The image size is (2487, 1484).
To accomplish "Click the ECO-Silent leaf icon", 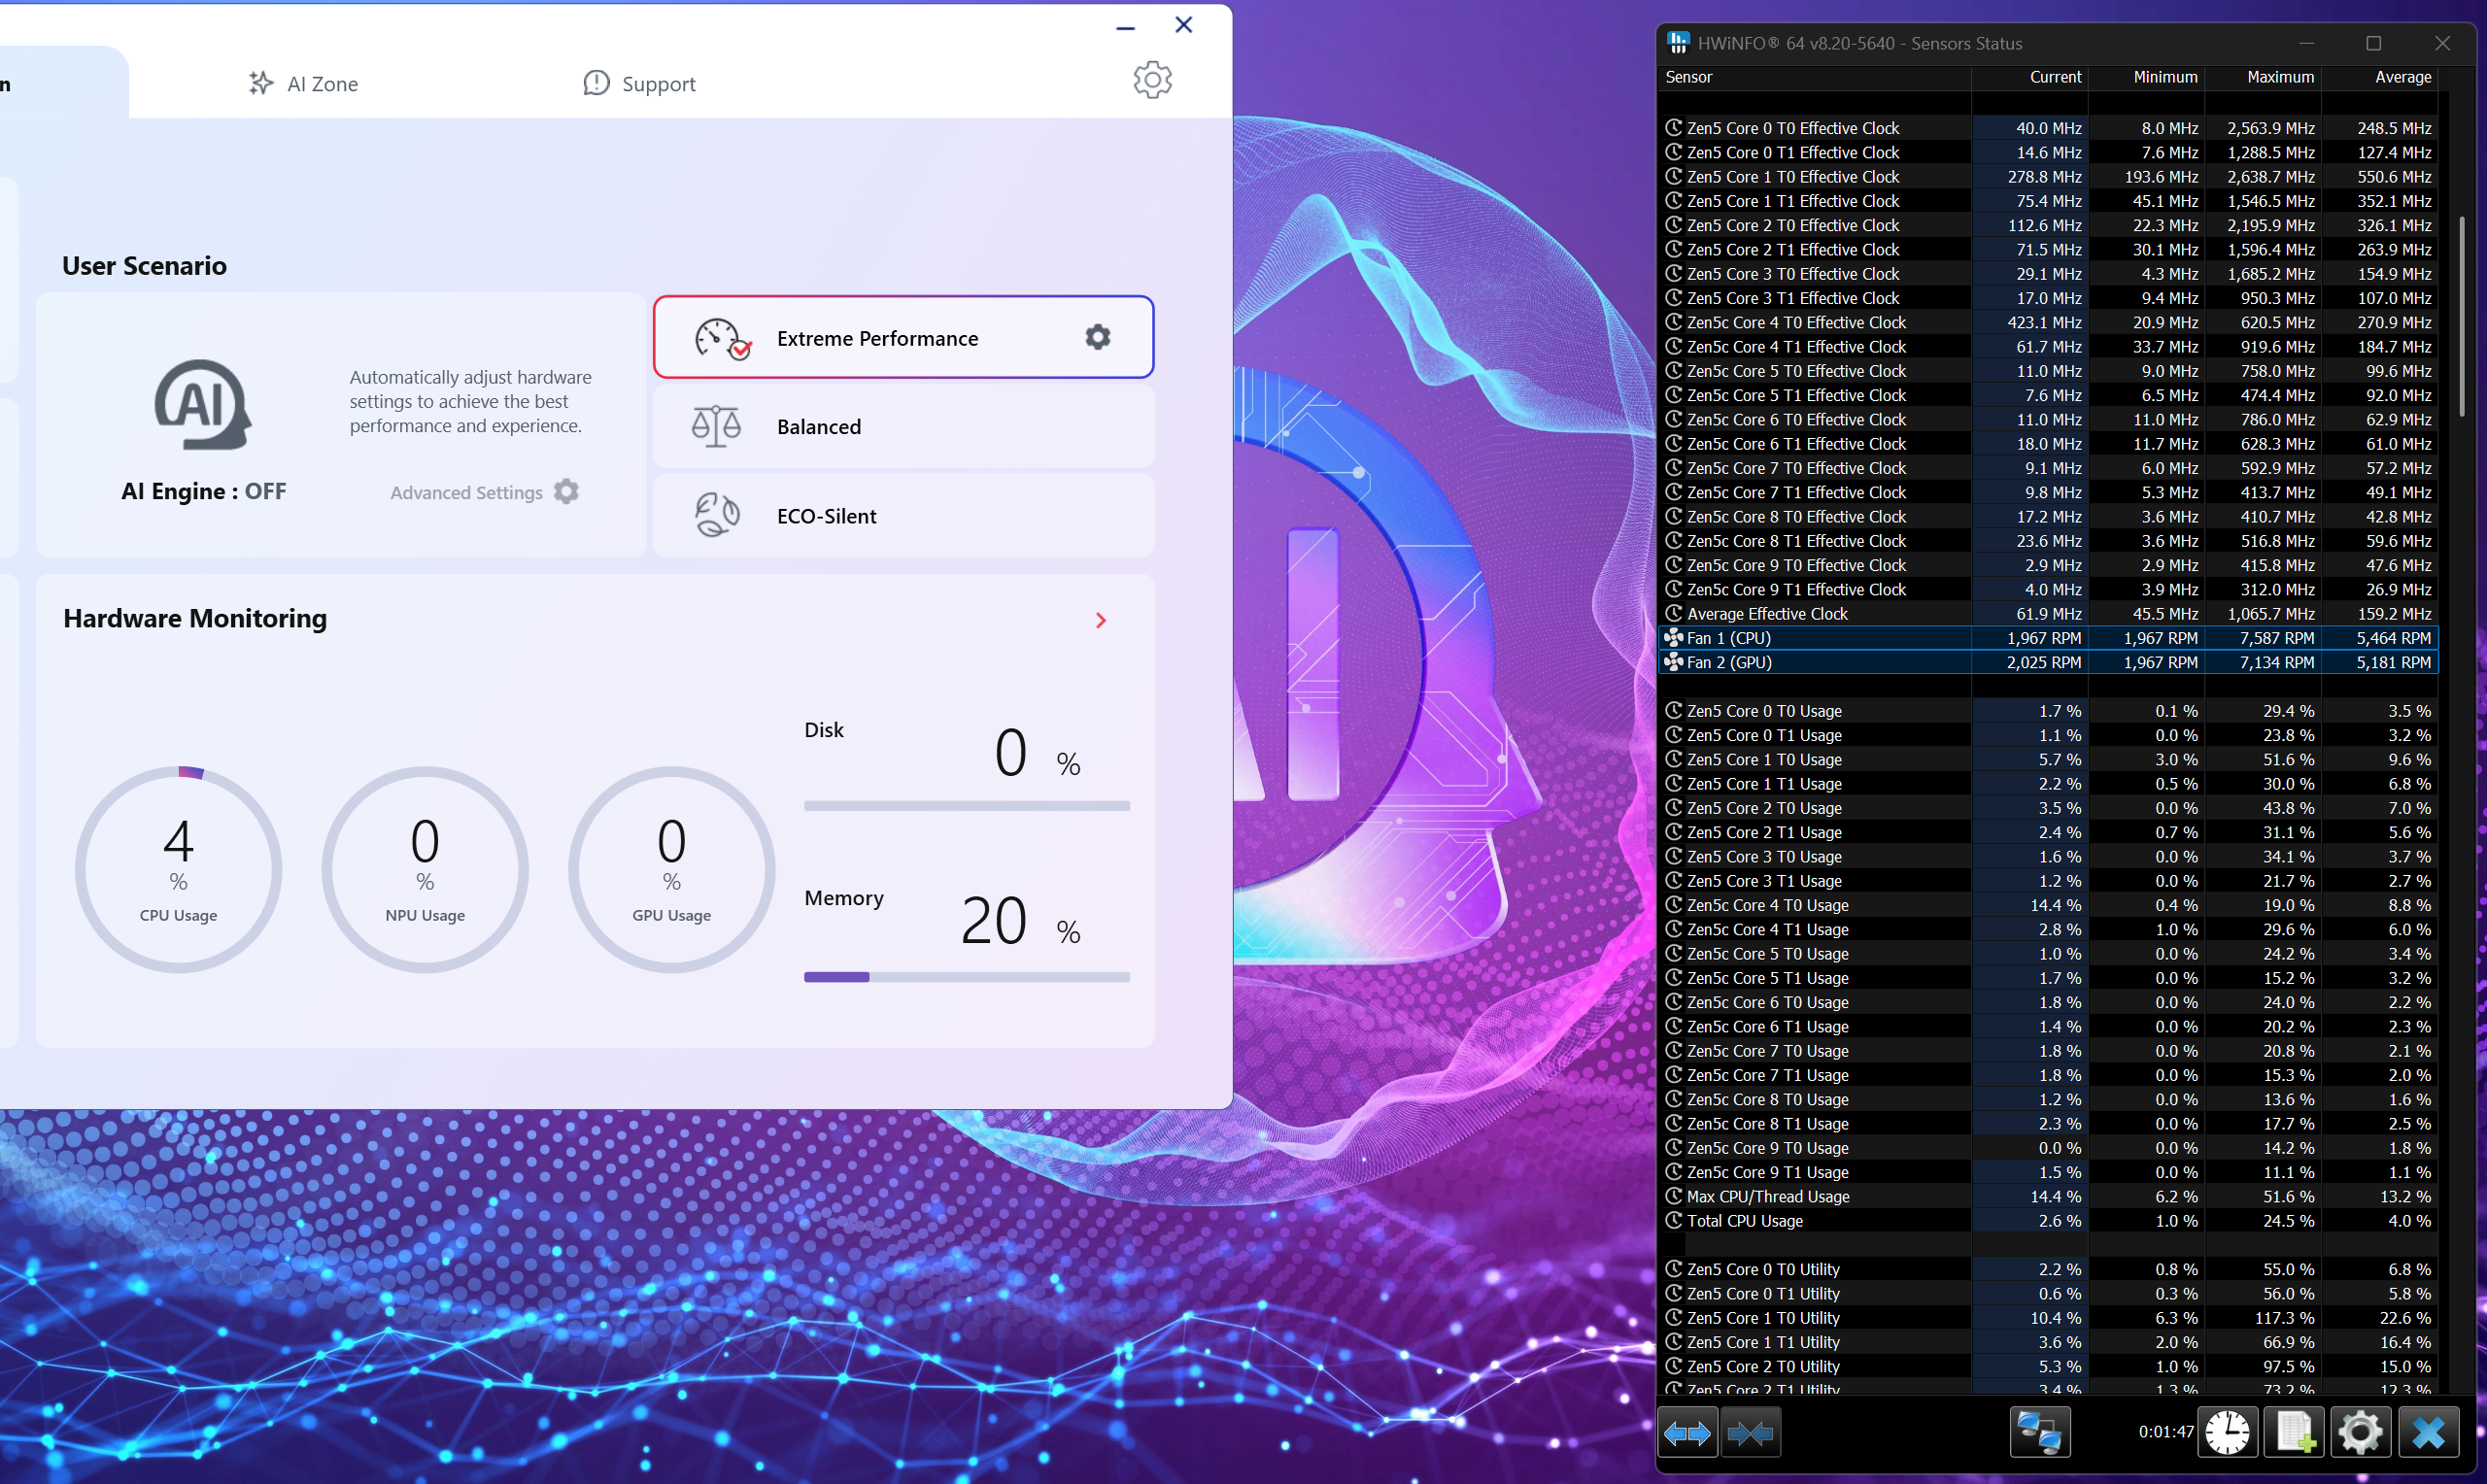I will click(716, 516).
